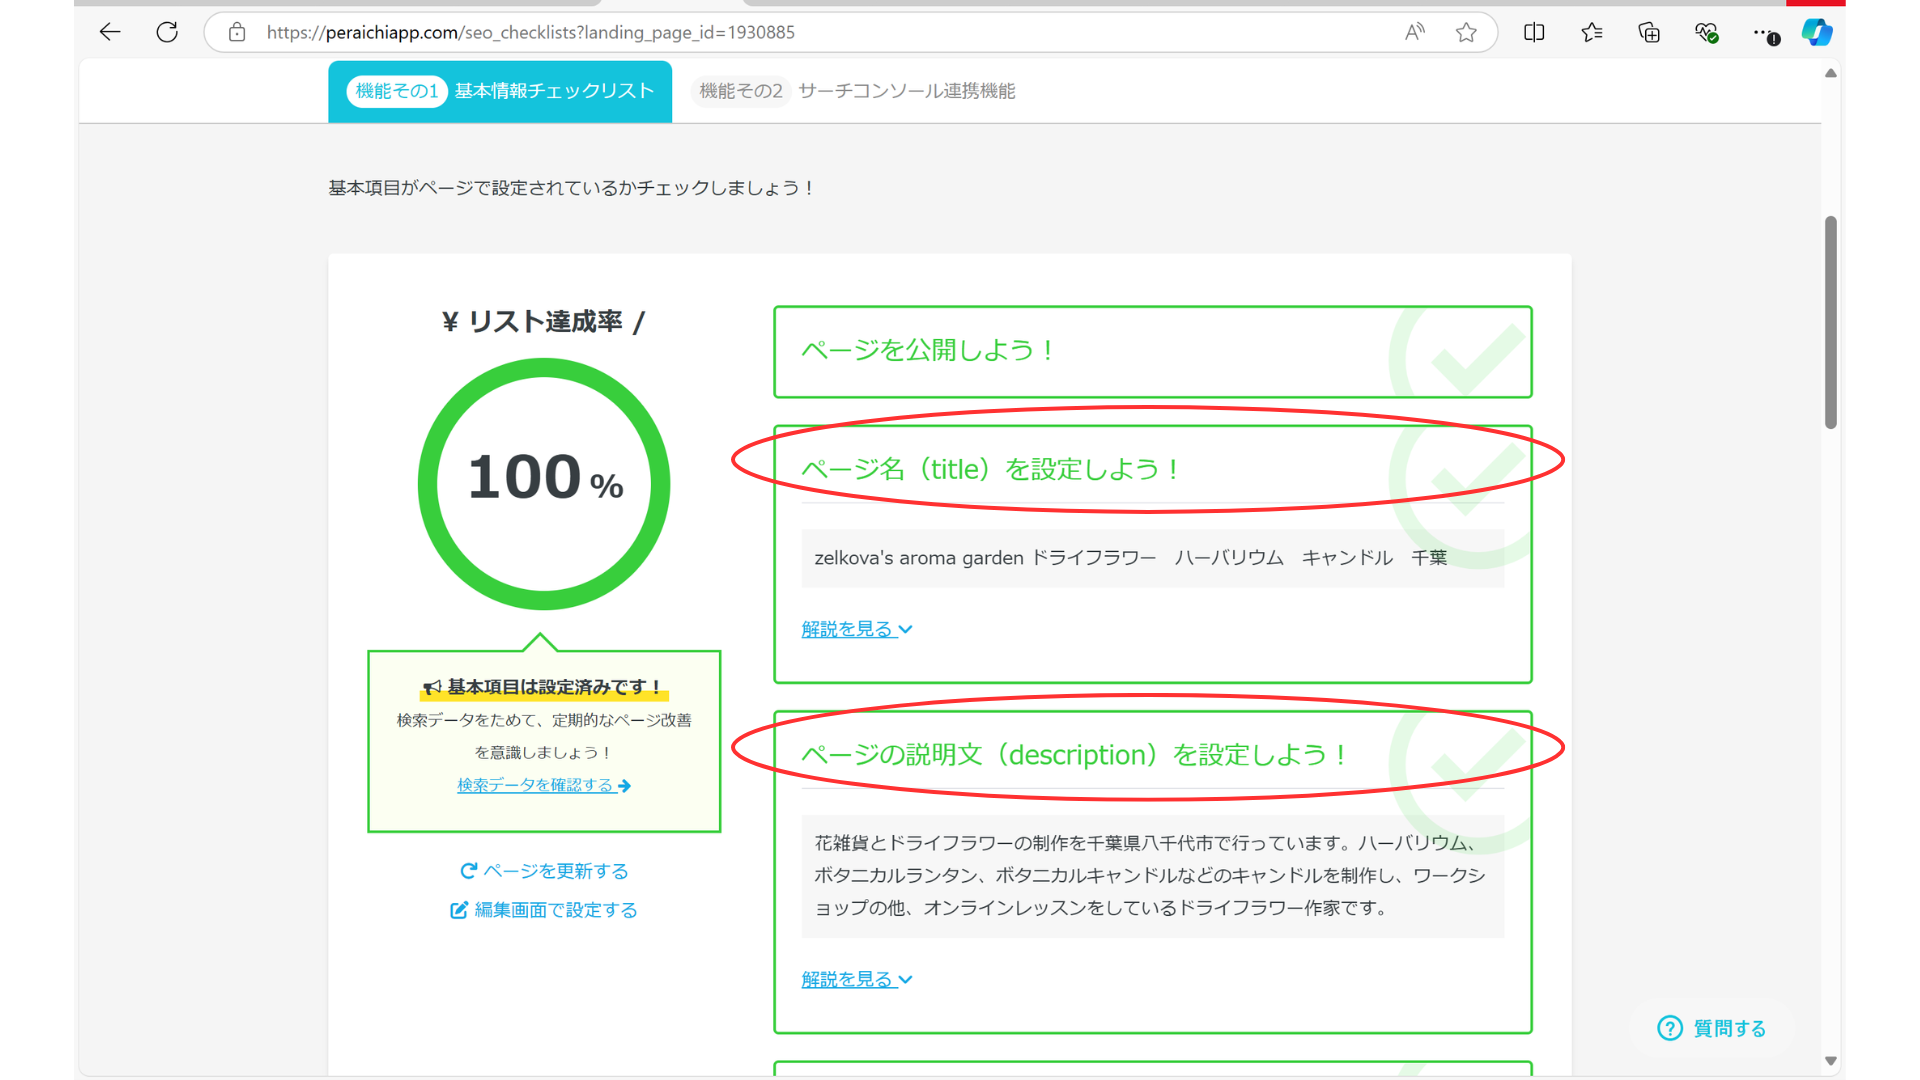1920x1080 pixels.
Task: Select the 基本情報チェックリスト tab
Action: coord(500,91)
